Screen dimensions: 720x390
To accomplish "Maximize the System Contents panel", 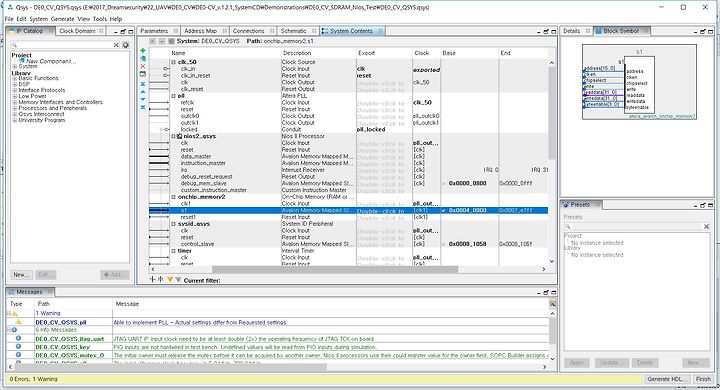I will coord(554,31).
